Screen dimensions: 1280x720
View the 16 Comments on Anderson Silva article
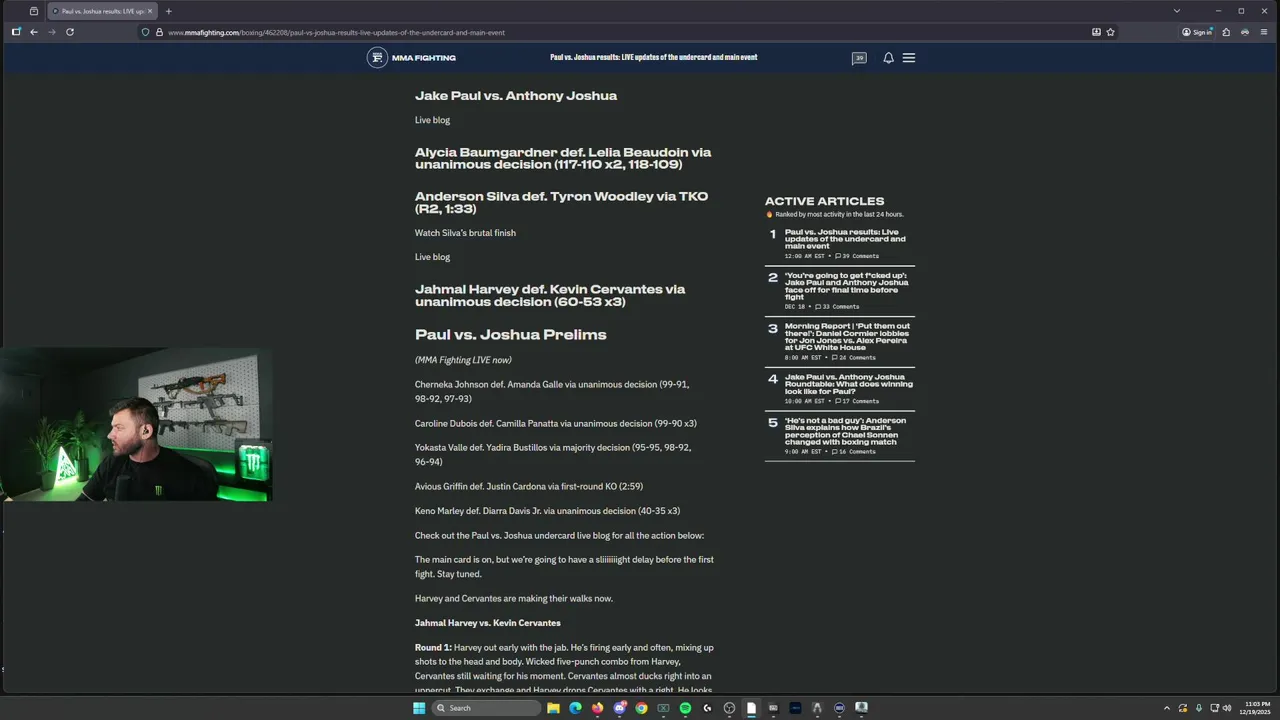(x=855, y=452)
